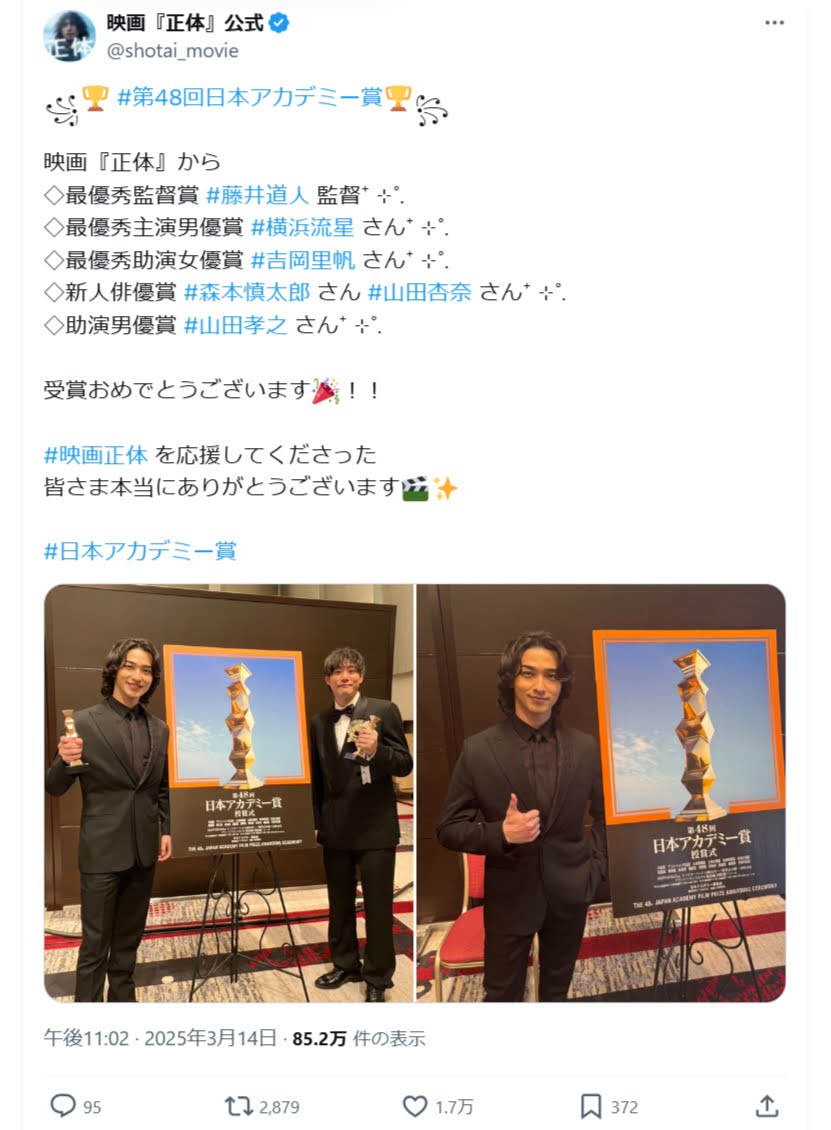The width and height of the screenshot is (831, 1130).
Task: Open hashtag #横浜流星
Action: 302,227
